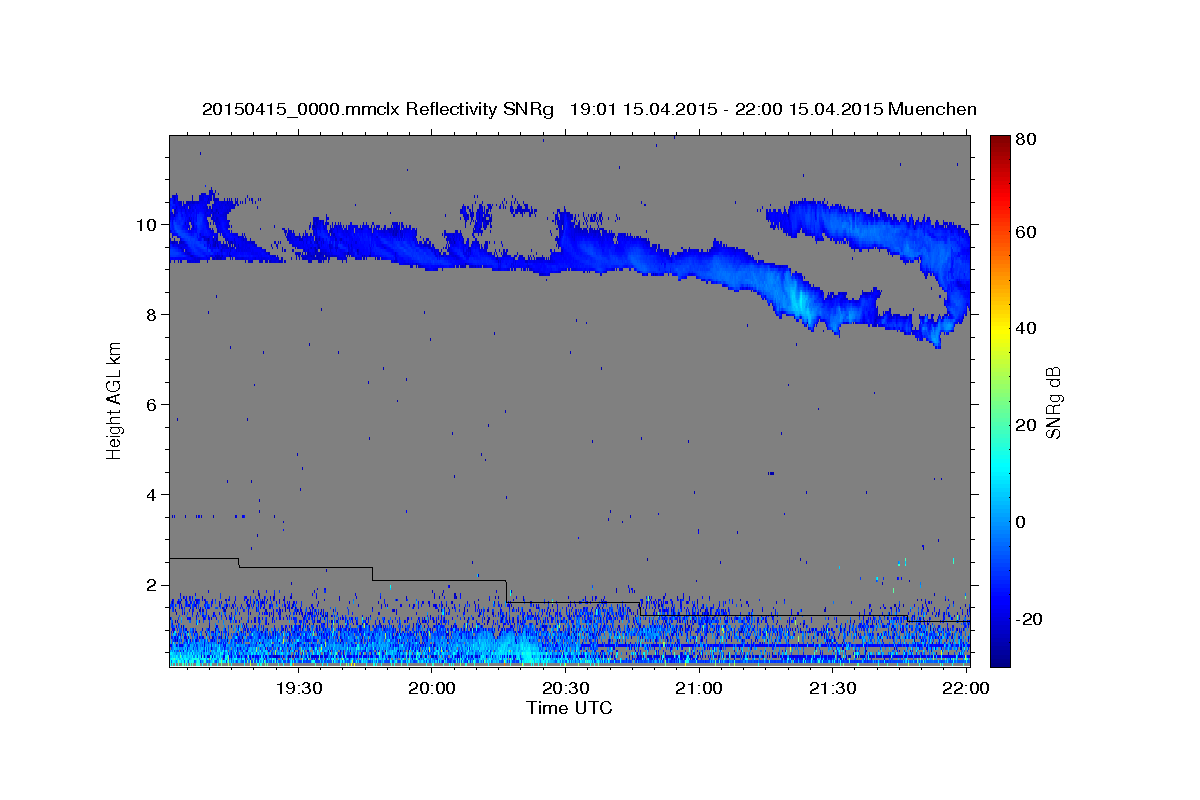The image size is (1200, 800).
Task: Click the colorbar value 20
Action: point(1026,425)
